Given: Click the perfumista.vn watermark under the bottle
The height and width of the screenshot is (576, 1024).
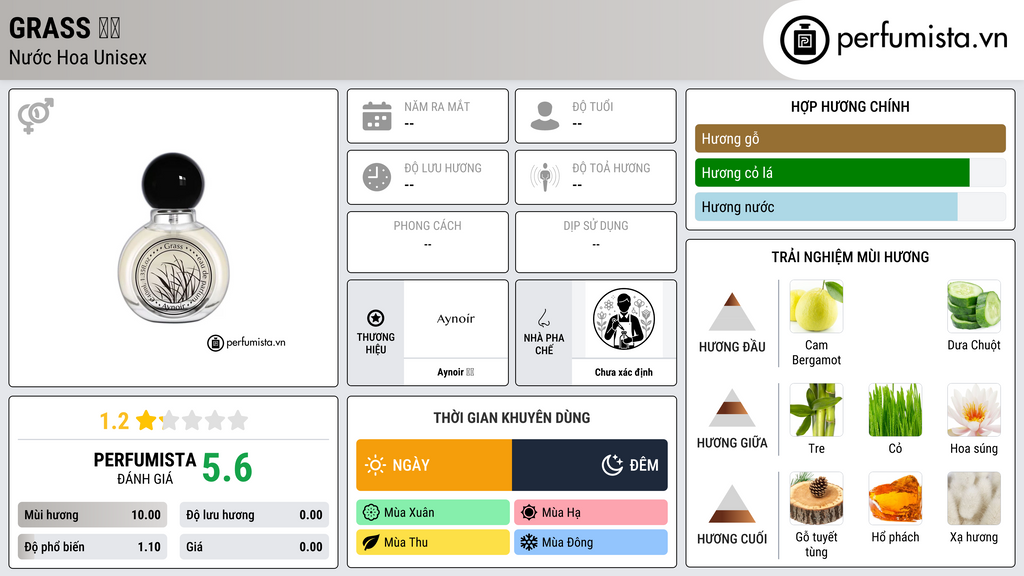Looking at the screenshot, I should click(x=247, y=342).
